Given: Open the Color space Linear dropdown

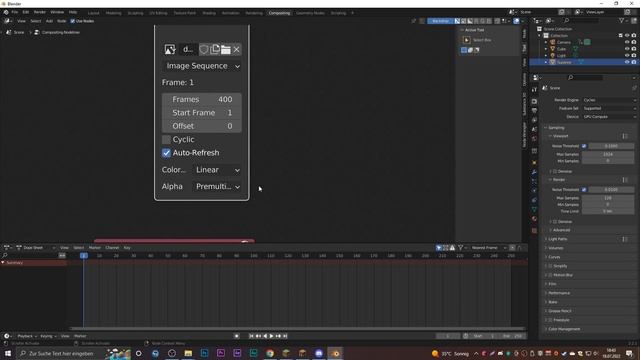Looking at the screenshot, I should pyautogui.click(x=217, y=170).
